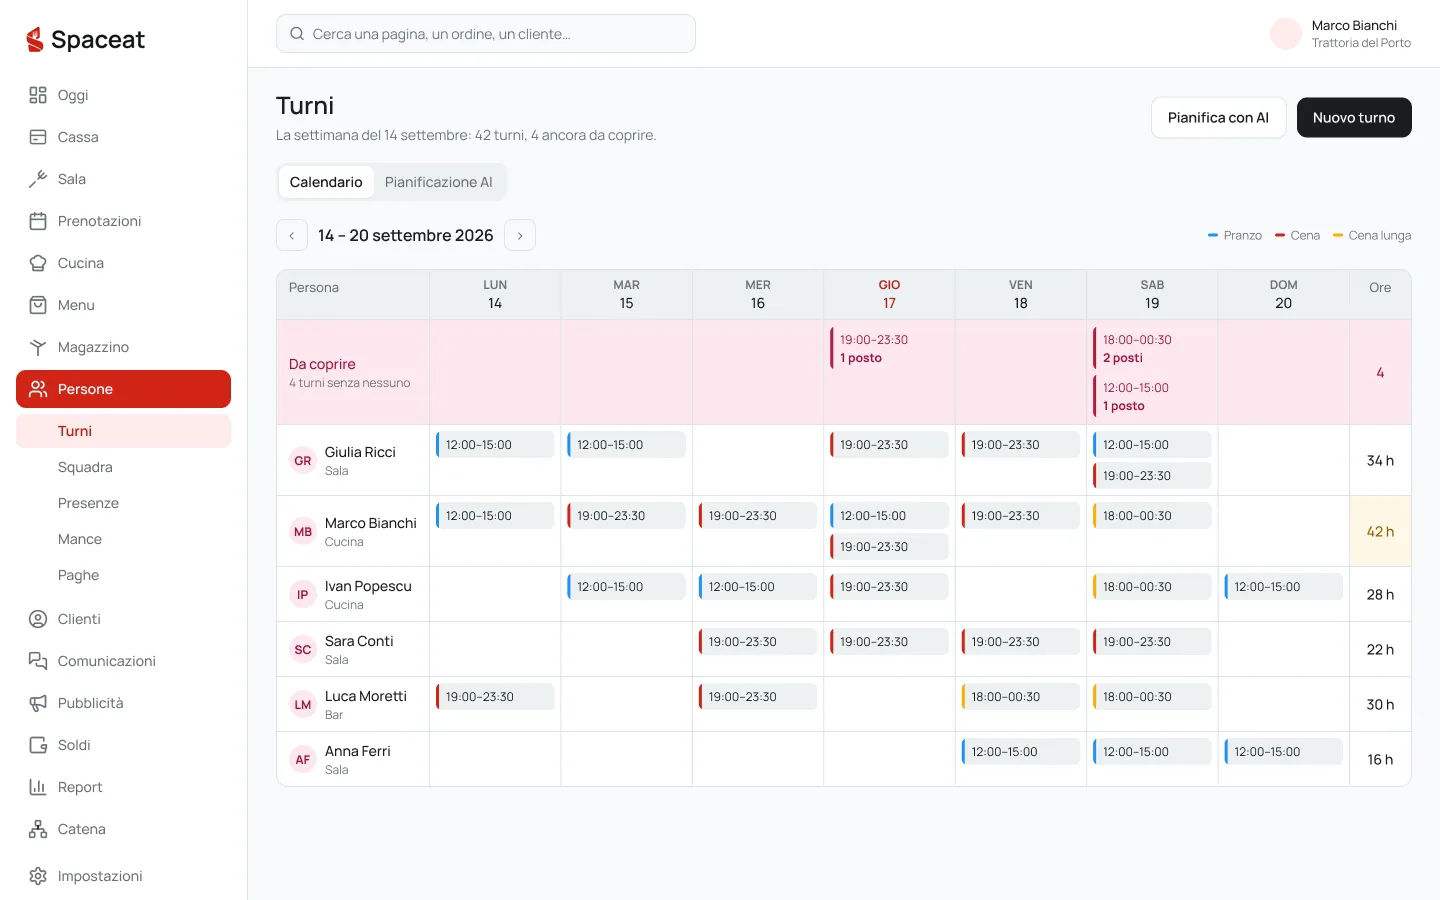This screenshot has height=900, width=1440.
Task: Collapse the Persone sidebar section
Action: pos(123,389)
